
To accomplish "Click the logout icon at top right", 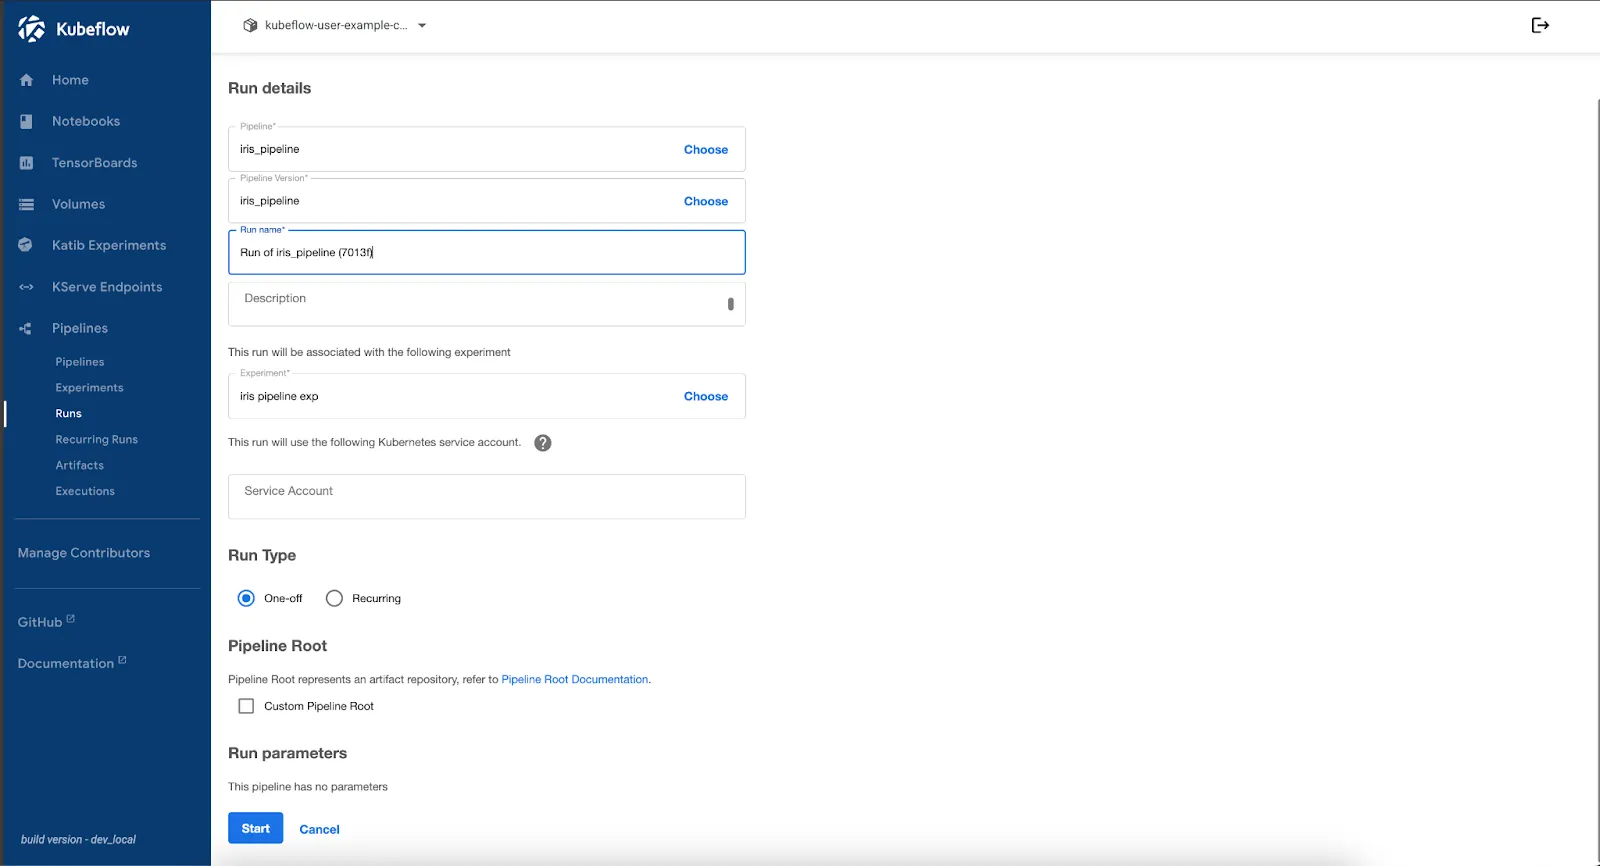I will (1540, 25).
